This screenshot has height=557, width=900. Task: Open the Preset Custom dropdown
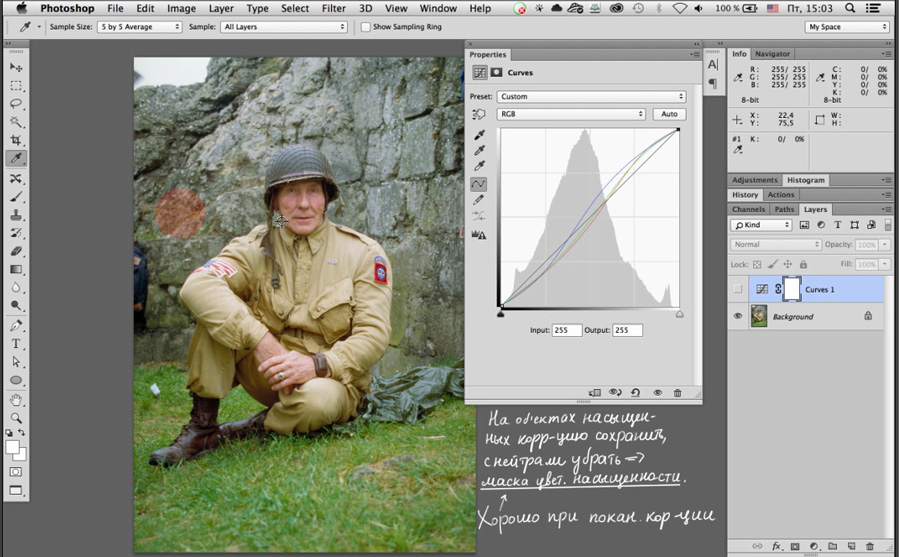(x=591, y=96)
